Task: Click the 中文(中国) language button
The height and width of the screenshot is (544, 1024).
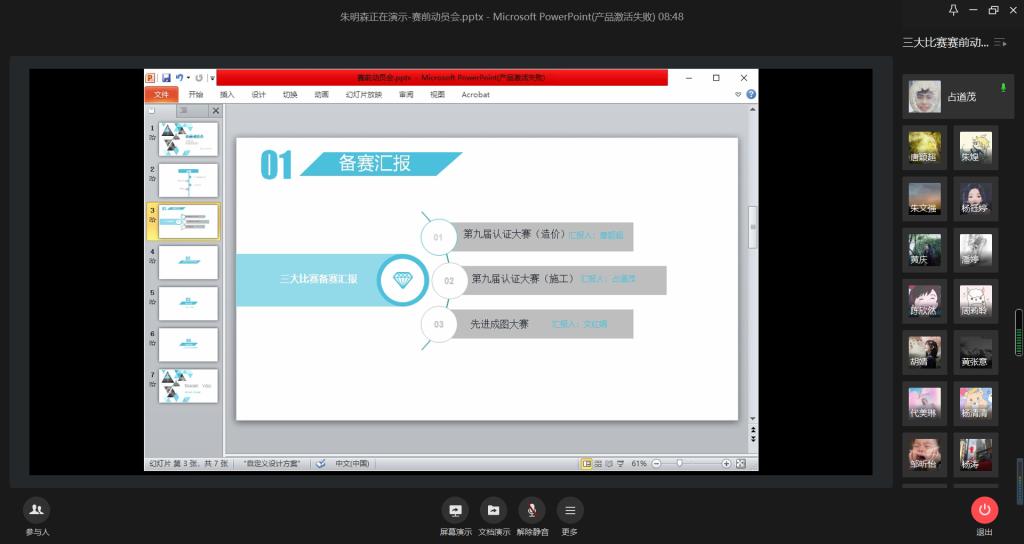Action: coord(352,464)
